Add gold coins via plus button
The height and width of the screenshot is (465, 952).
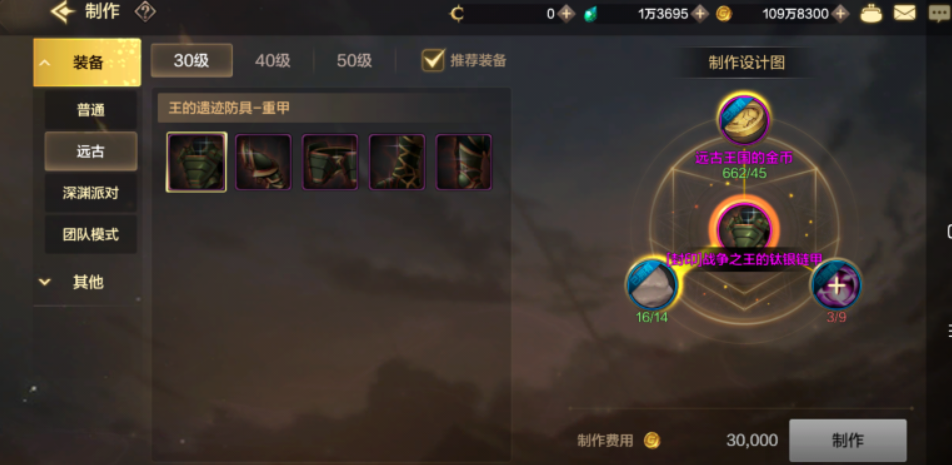(x=840, y=13)
